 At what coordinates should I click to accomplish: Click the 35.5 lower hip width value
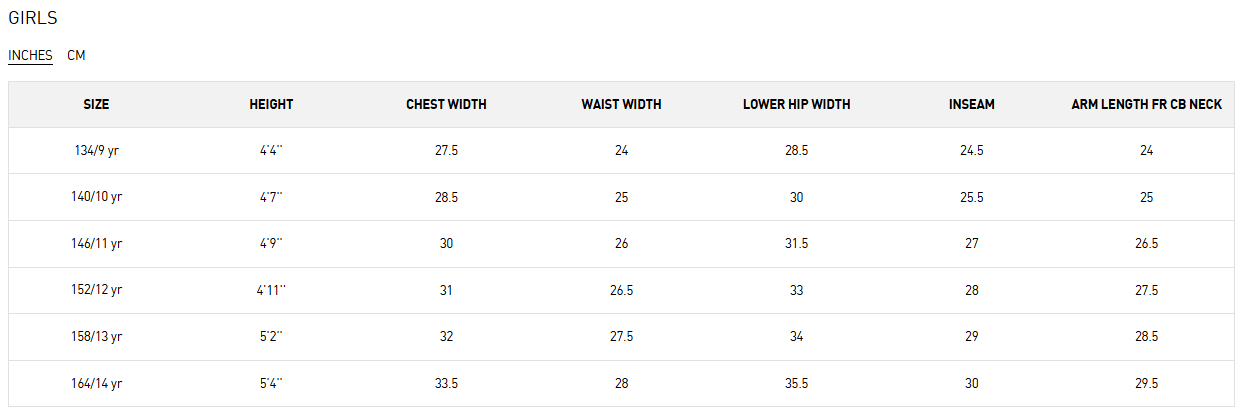tap(796, 384)
